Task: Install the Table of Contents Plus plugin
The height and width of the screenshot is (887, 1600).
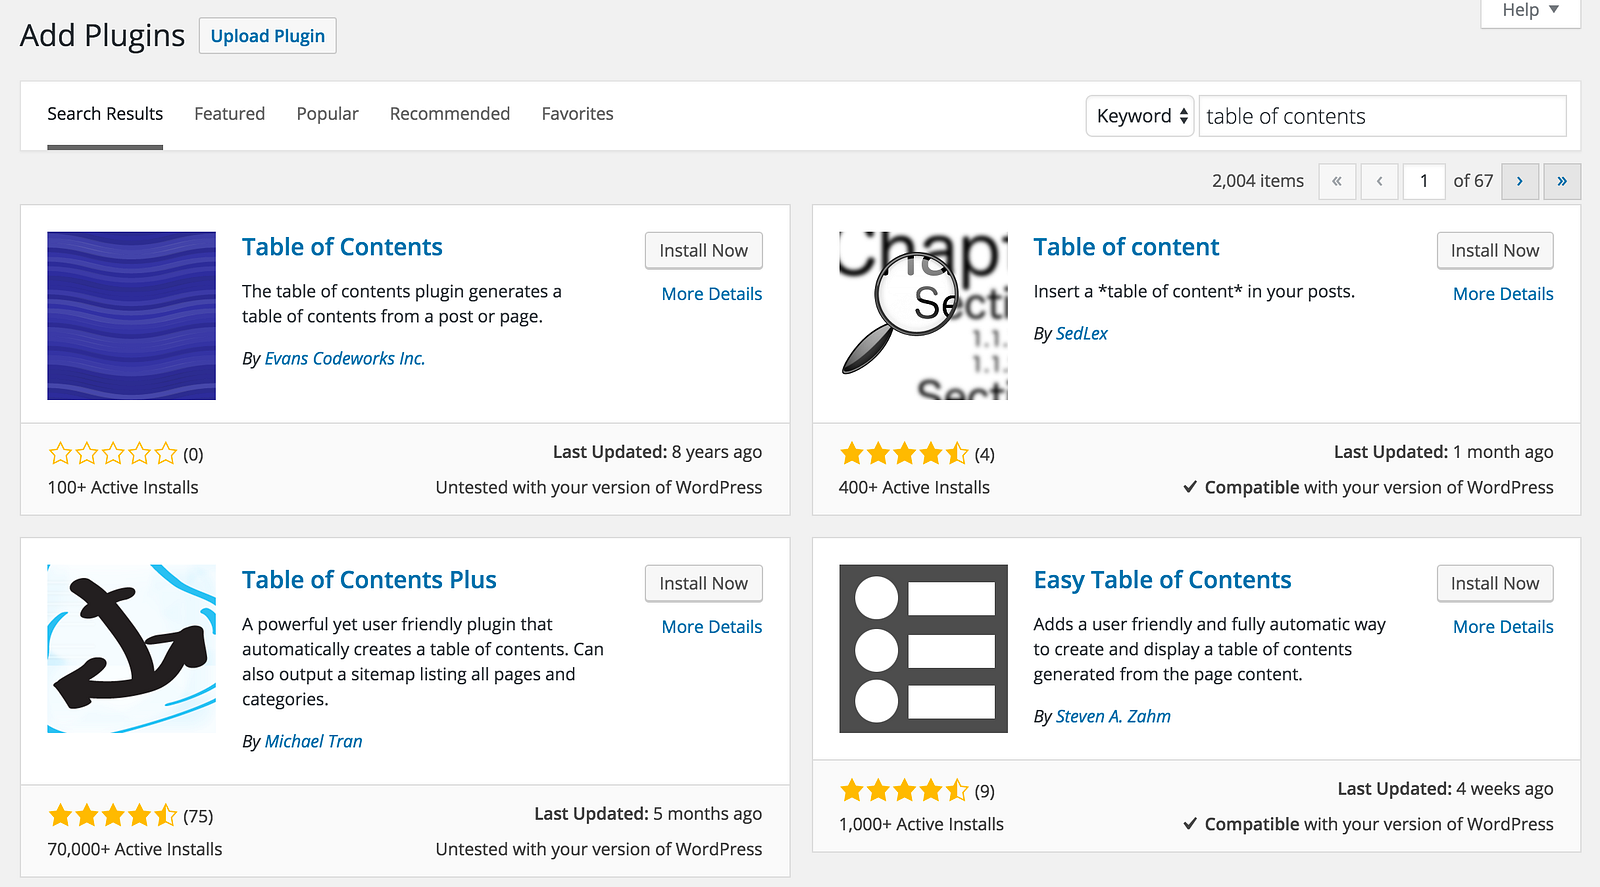Action: 703,583
